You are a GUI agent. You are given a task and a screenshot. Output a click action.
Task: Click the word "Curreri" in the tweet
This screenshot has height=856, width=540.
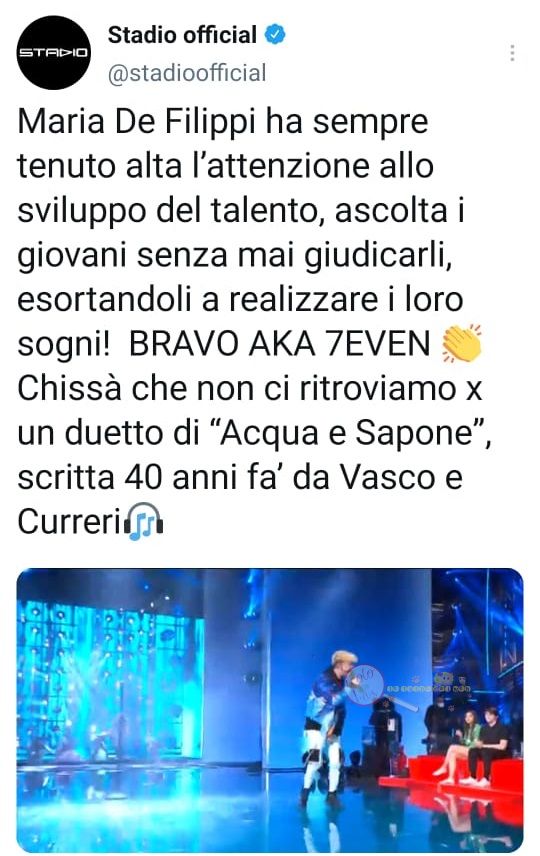tap(69, 522)
